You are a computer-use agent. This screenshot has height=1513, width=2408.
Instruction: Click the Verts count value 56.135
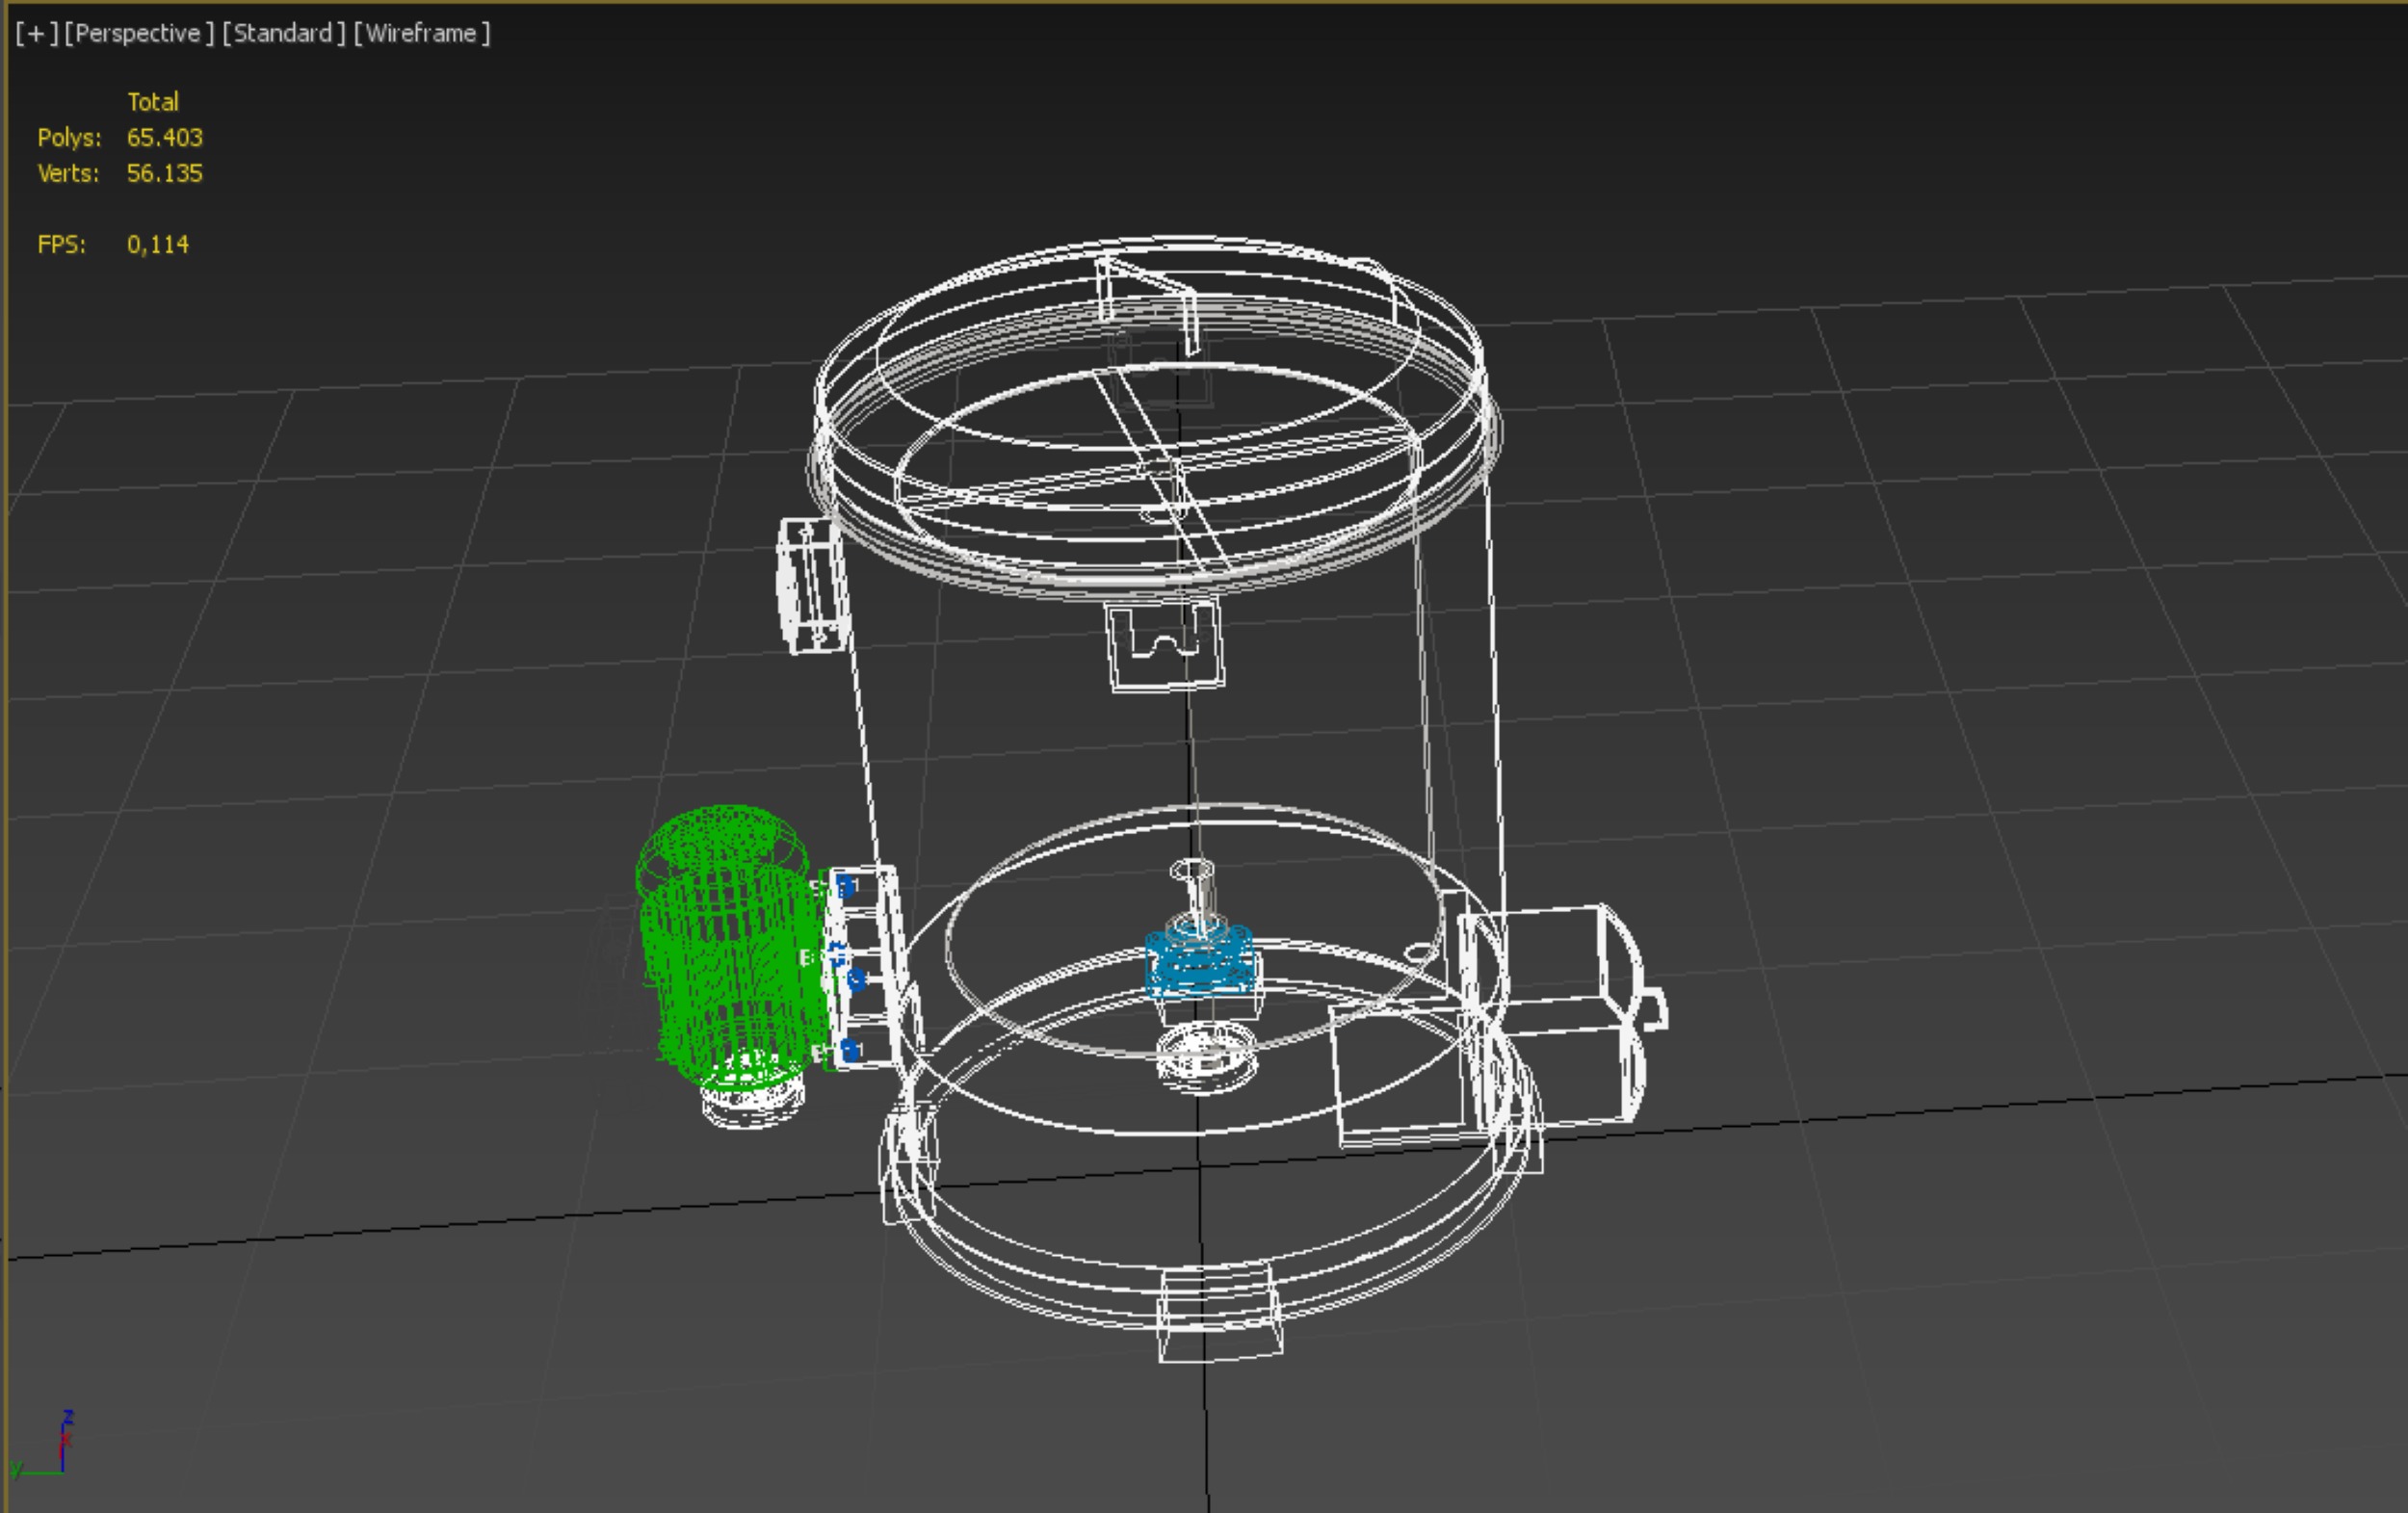click(x=165, y=173)
